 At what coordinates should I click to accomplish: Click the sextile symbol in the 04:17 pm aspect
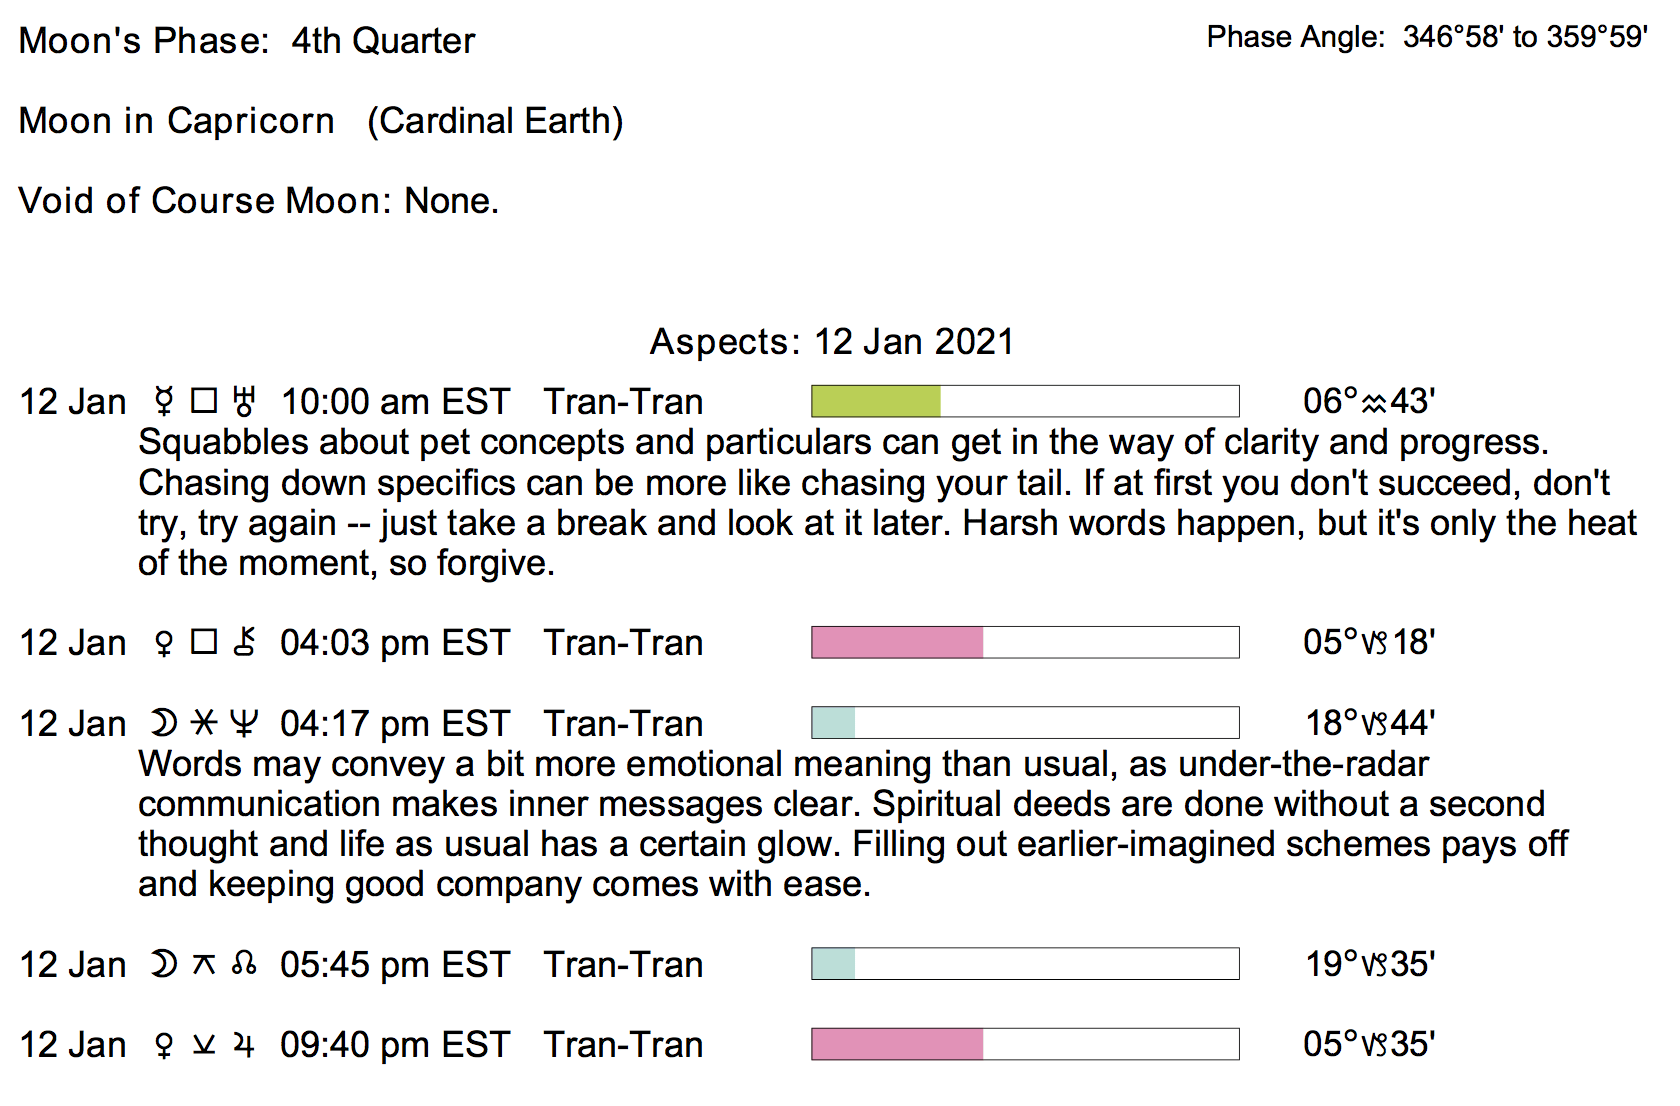204,723
